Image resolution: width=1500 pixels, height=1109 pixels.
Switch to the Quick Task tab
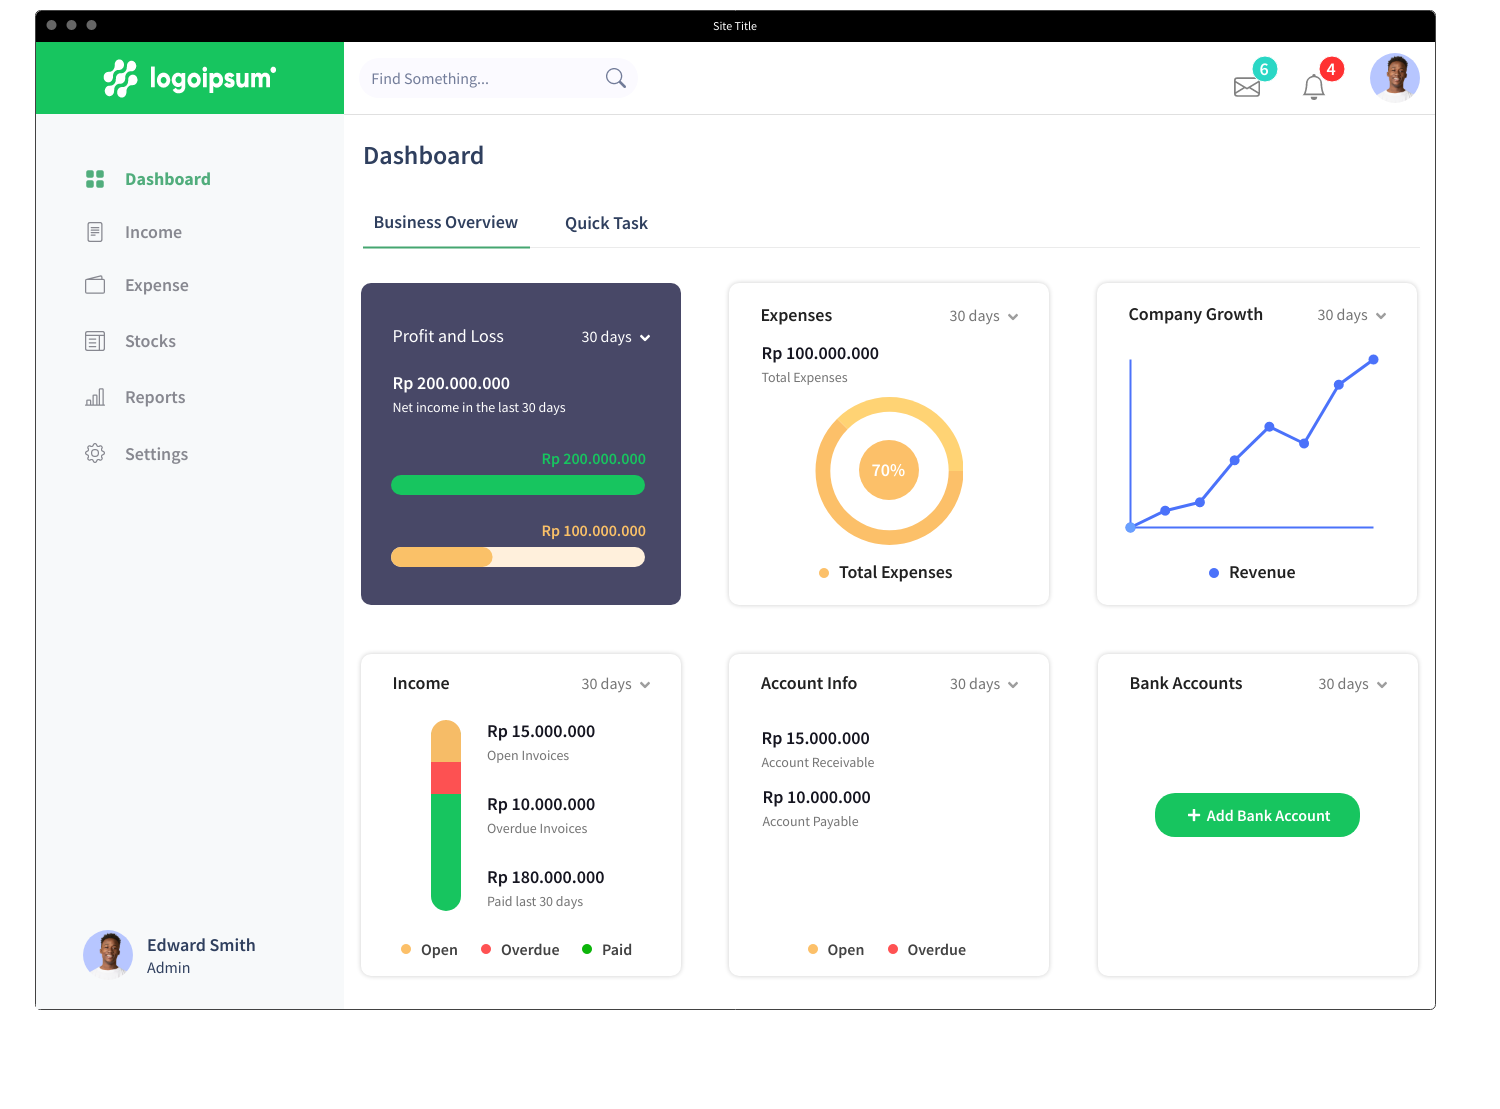click(x=606, y=223)
